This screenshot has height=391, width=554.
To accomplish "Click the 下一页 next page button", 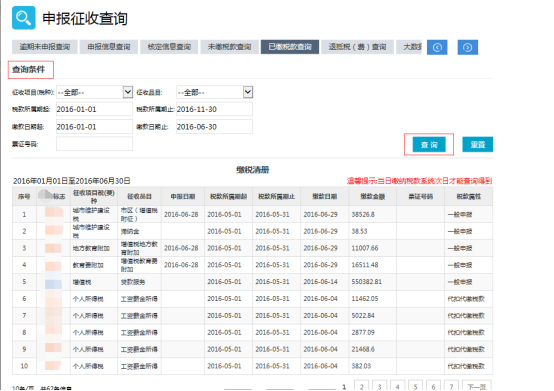I will click(x=477, y=386).
